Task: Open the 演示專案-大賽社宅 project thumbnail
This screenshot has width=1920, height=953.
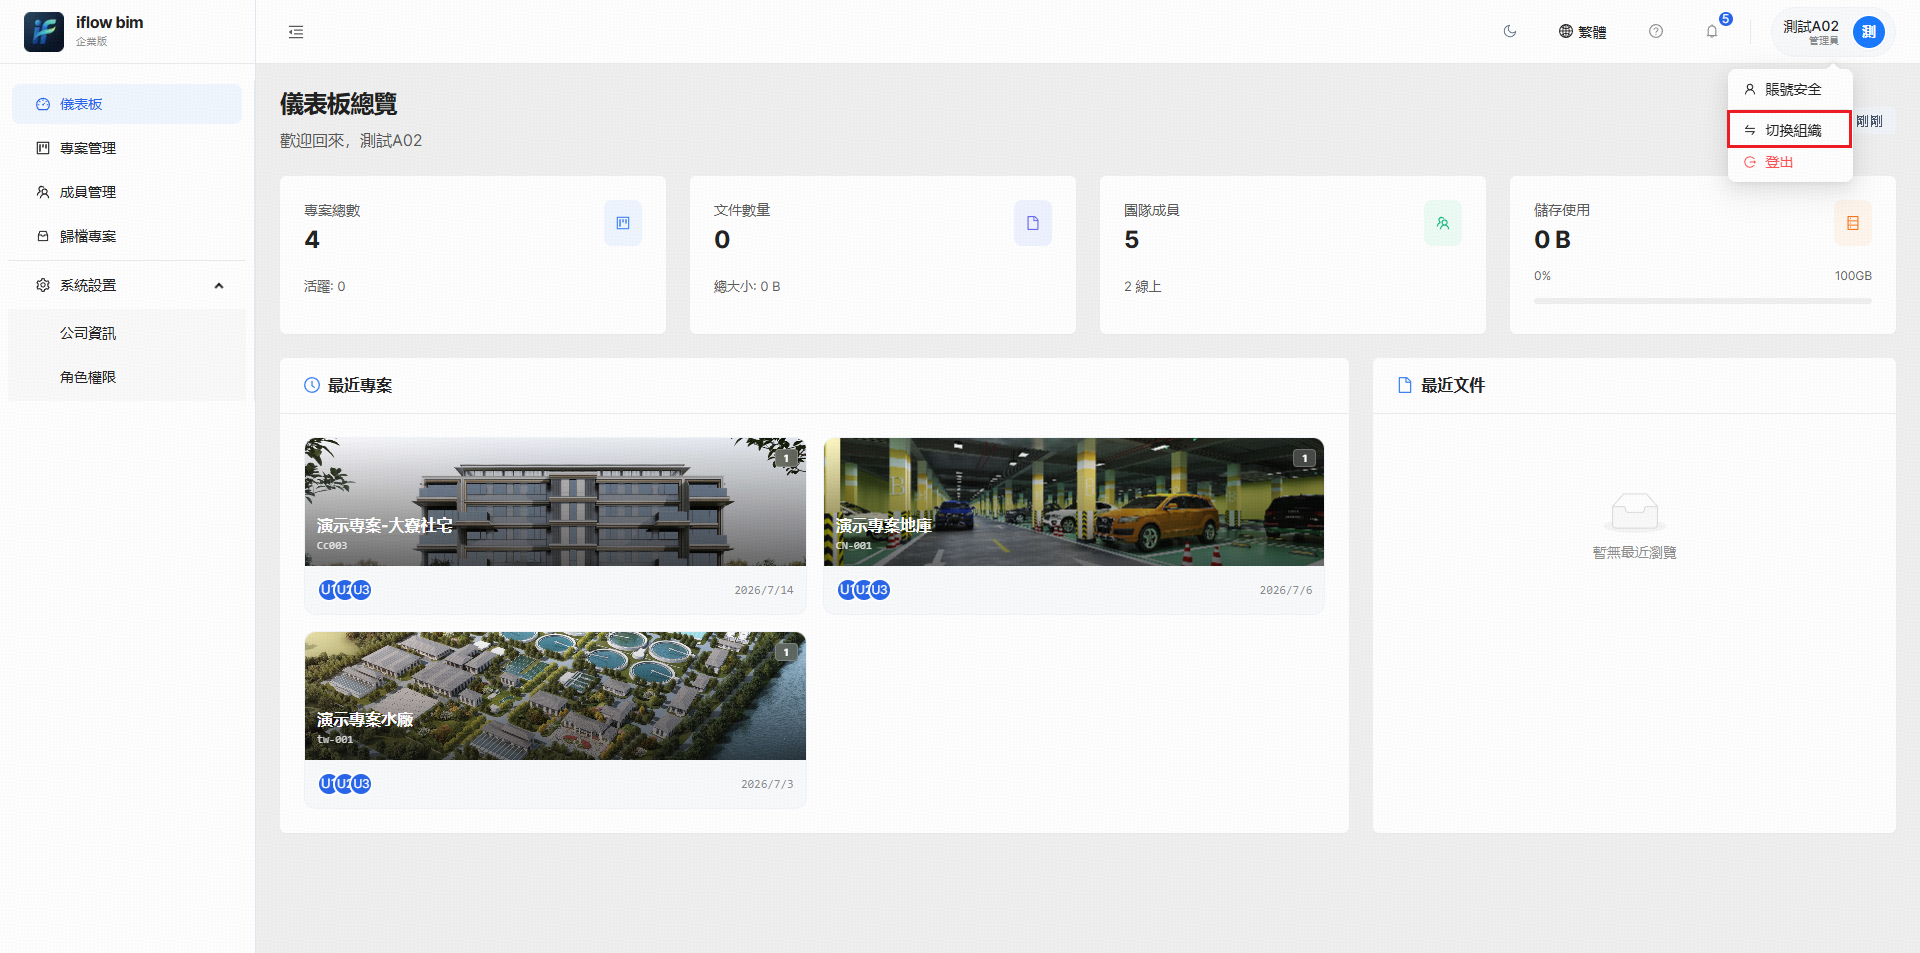Action: [555, 502]
